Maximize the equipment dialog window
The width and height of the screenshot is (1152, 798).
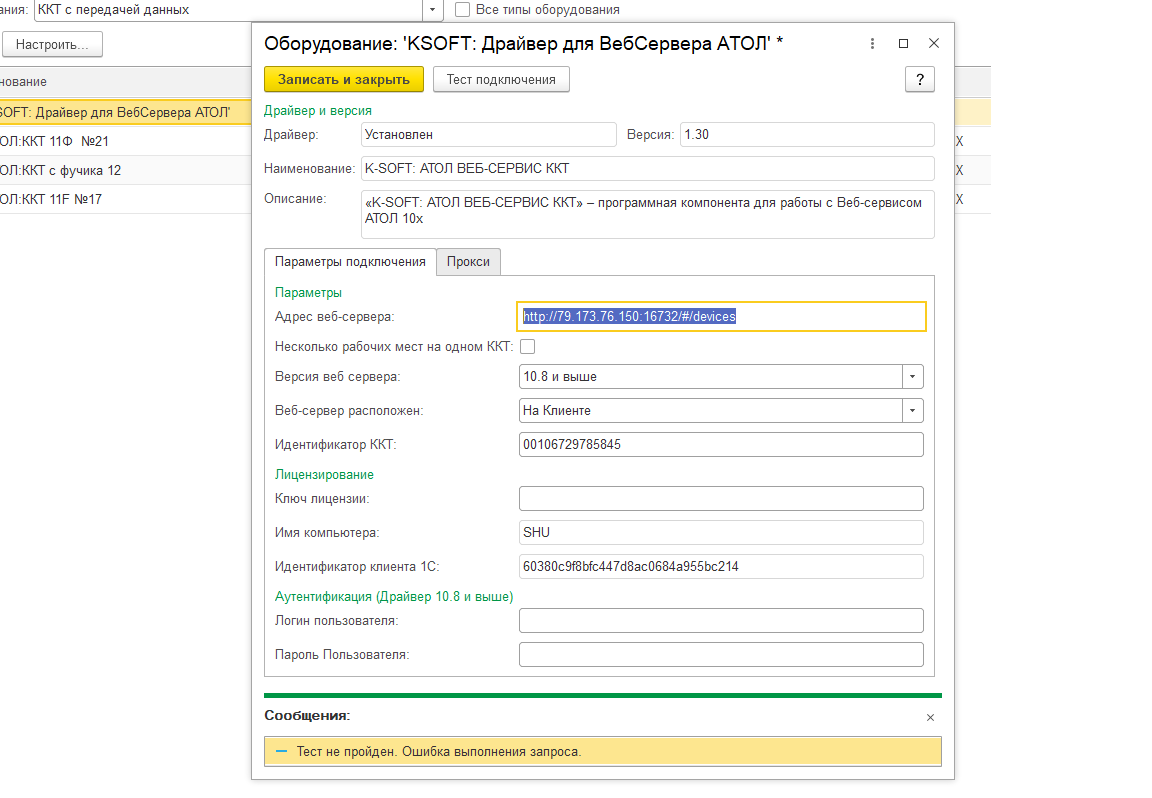903,43
